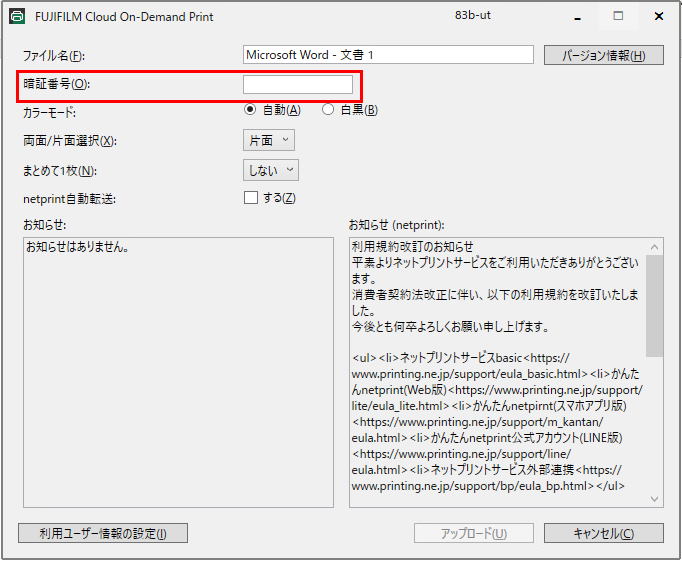This screenshot has width=682, height=561.
Task: Click the ファイル名 text field
Action: pos(388,55)
